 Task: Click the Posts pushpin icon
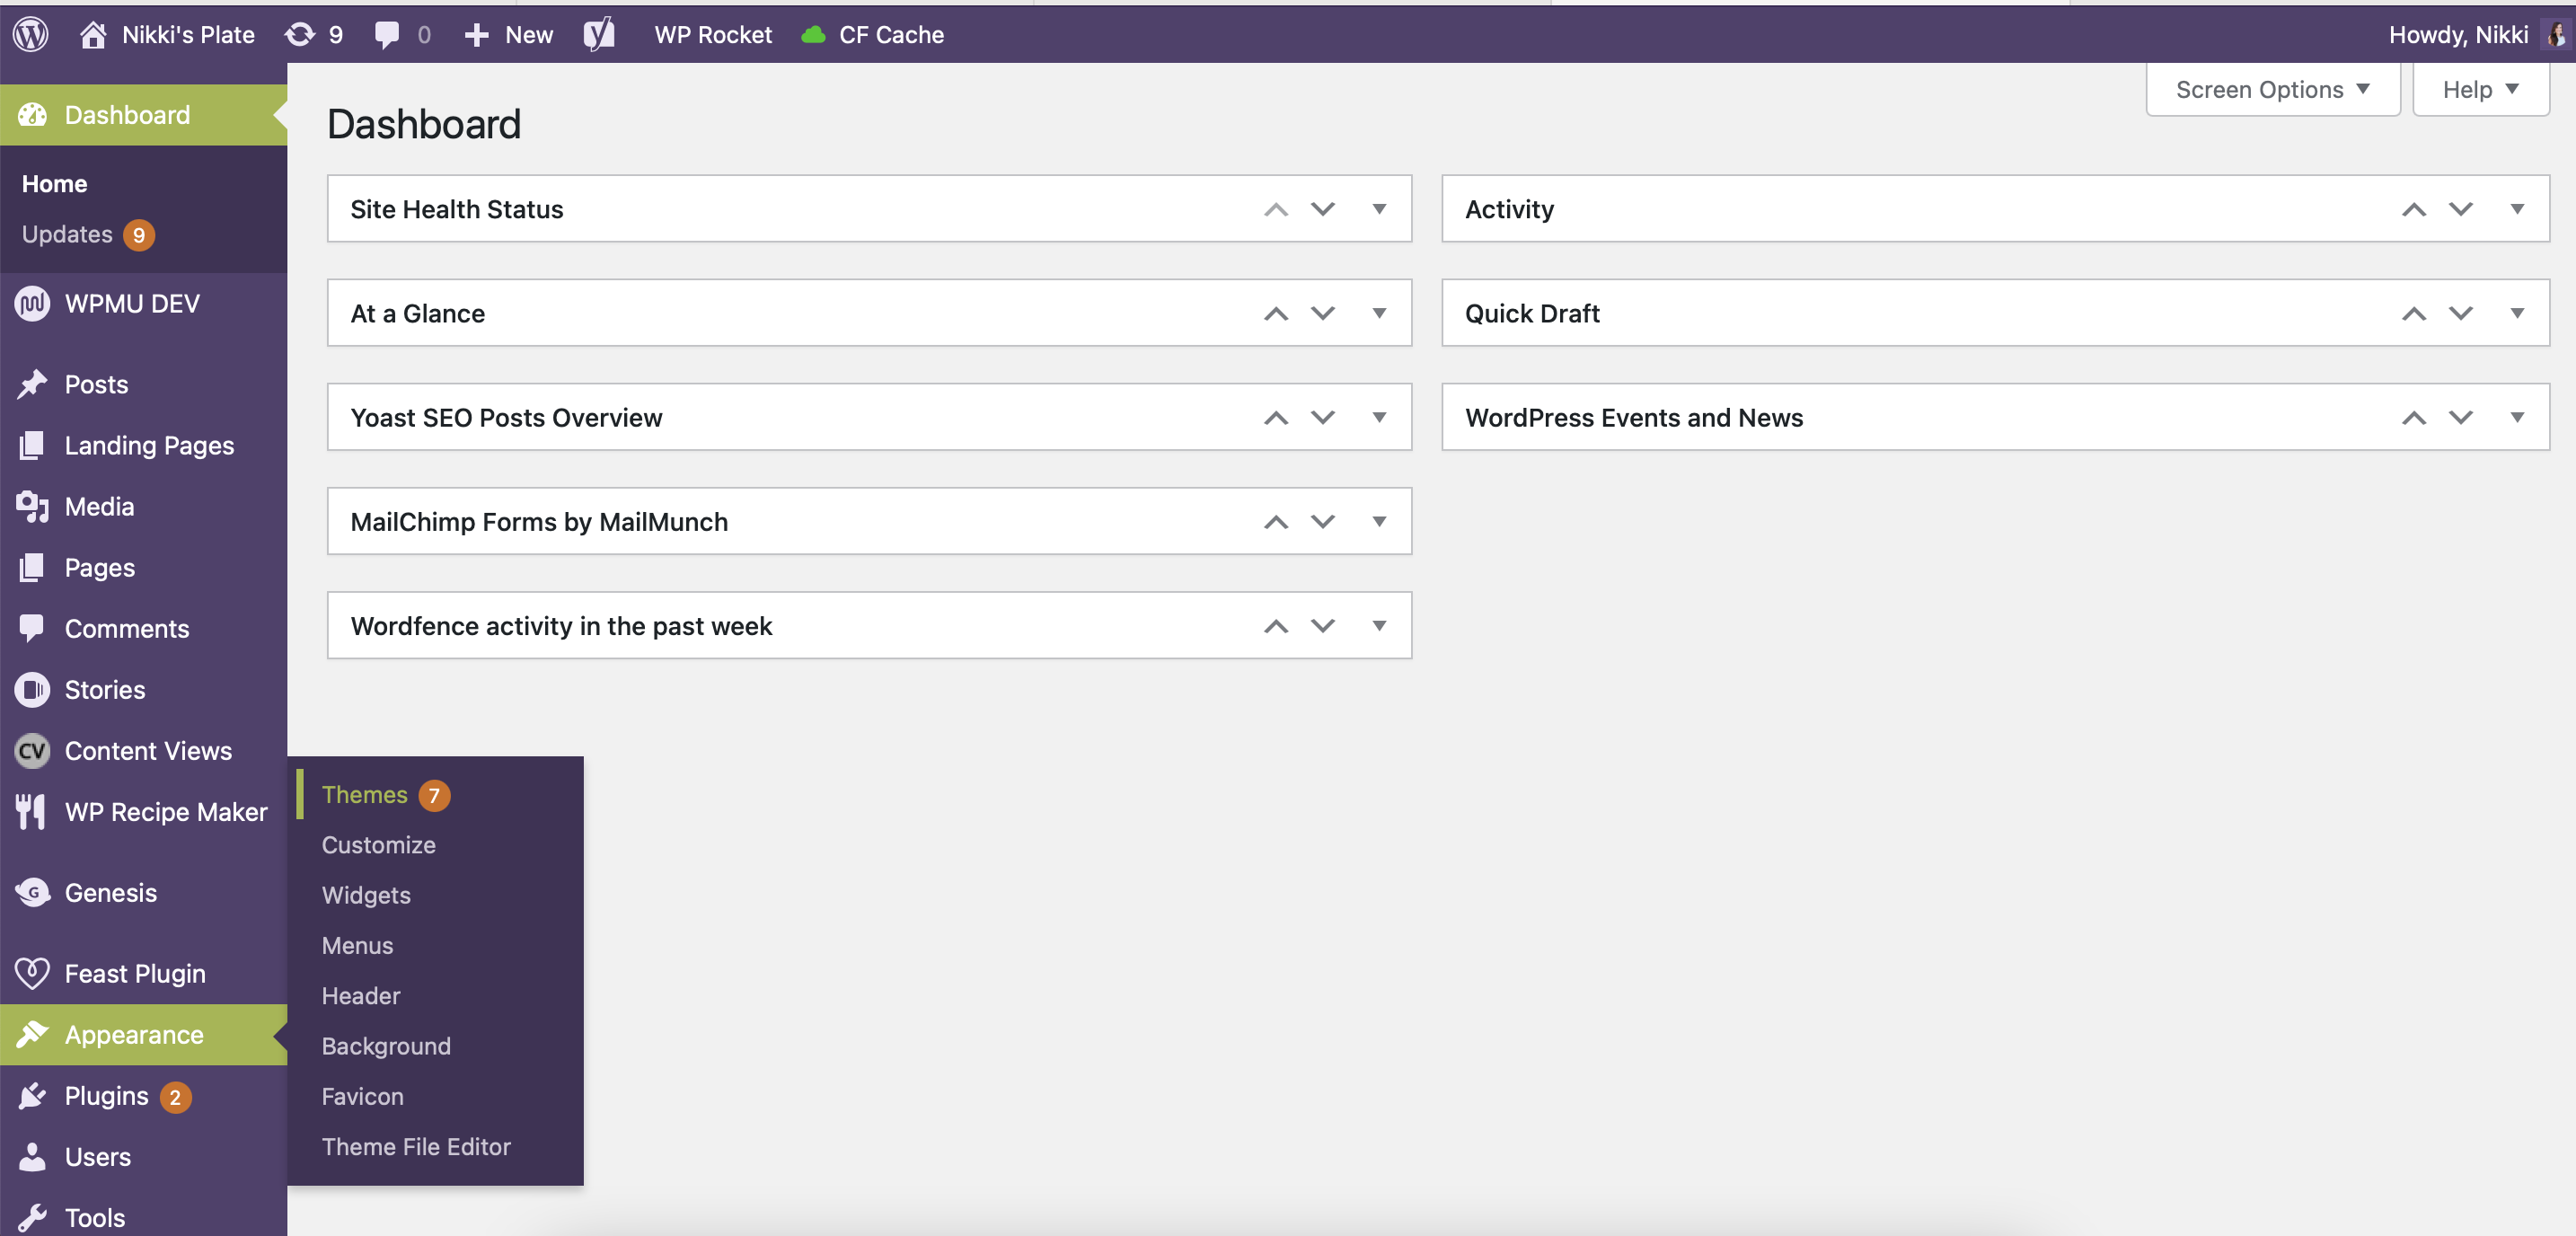point(33,384)
